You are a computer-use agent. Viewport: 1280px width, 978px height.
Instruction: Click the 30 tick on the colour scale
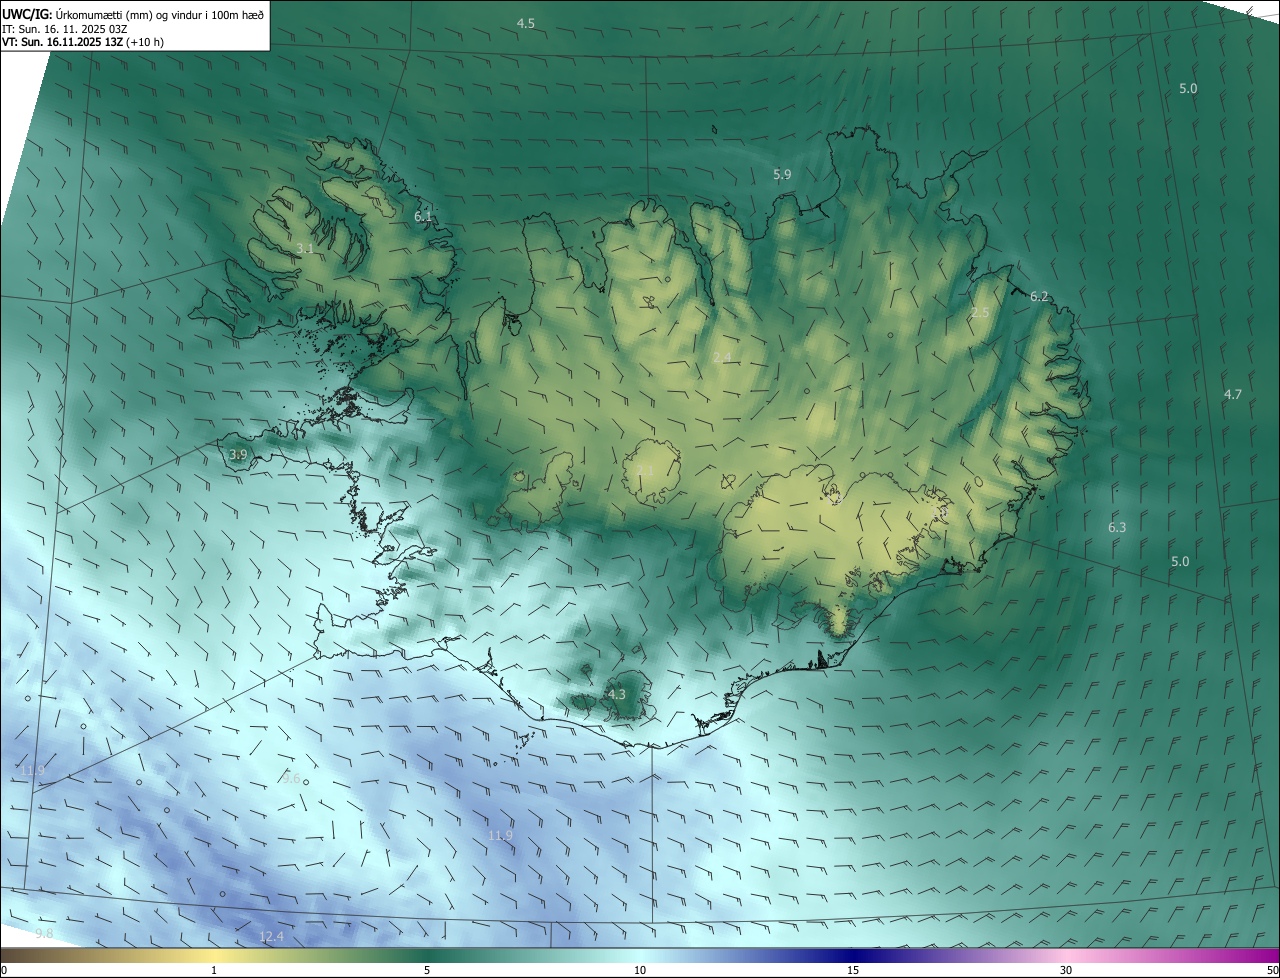click(x=1066, y=970)
